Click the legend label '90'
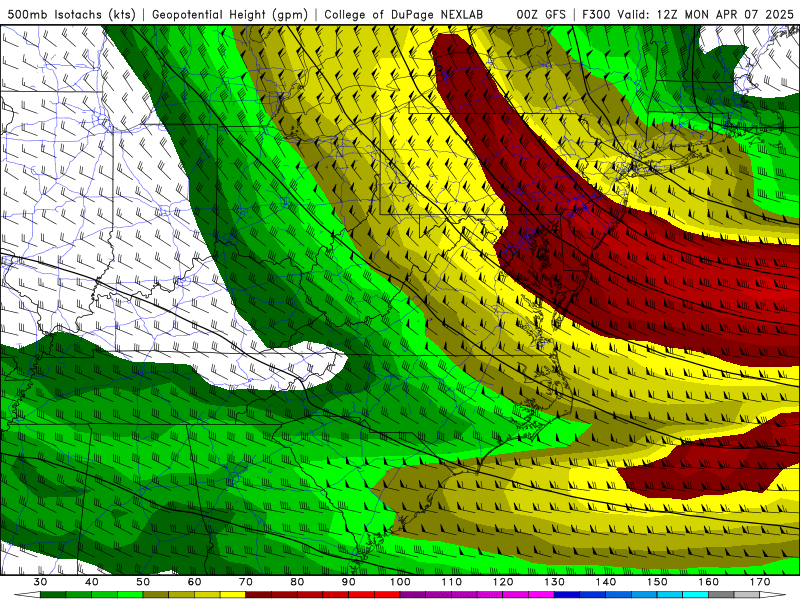800x600 pixels. pyautogui.click(x=349, y=582)
